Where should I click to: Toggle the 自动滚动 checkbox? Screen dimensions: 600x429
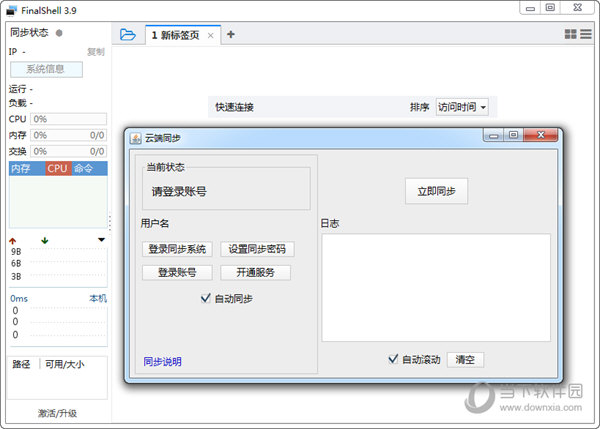click(x=393, y=359)
